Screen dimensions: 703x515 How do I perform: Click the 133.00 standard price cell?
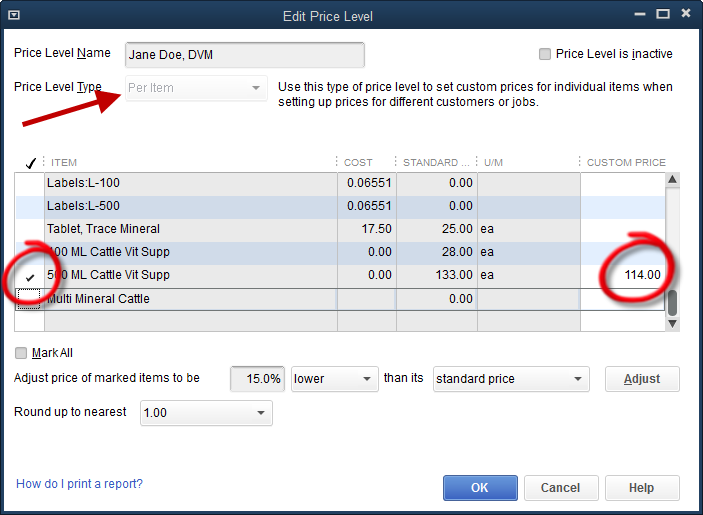tap(437, 275)
